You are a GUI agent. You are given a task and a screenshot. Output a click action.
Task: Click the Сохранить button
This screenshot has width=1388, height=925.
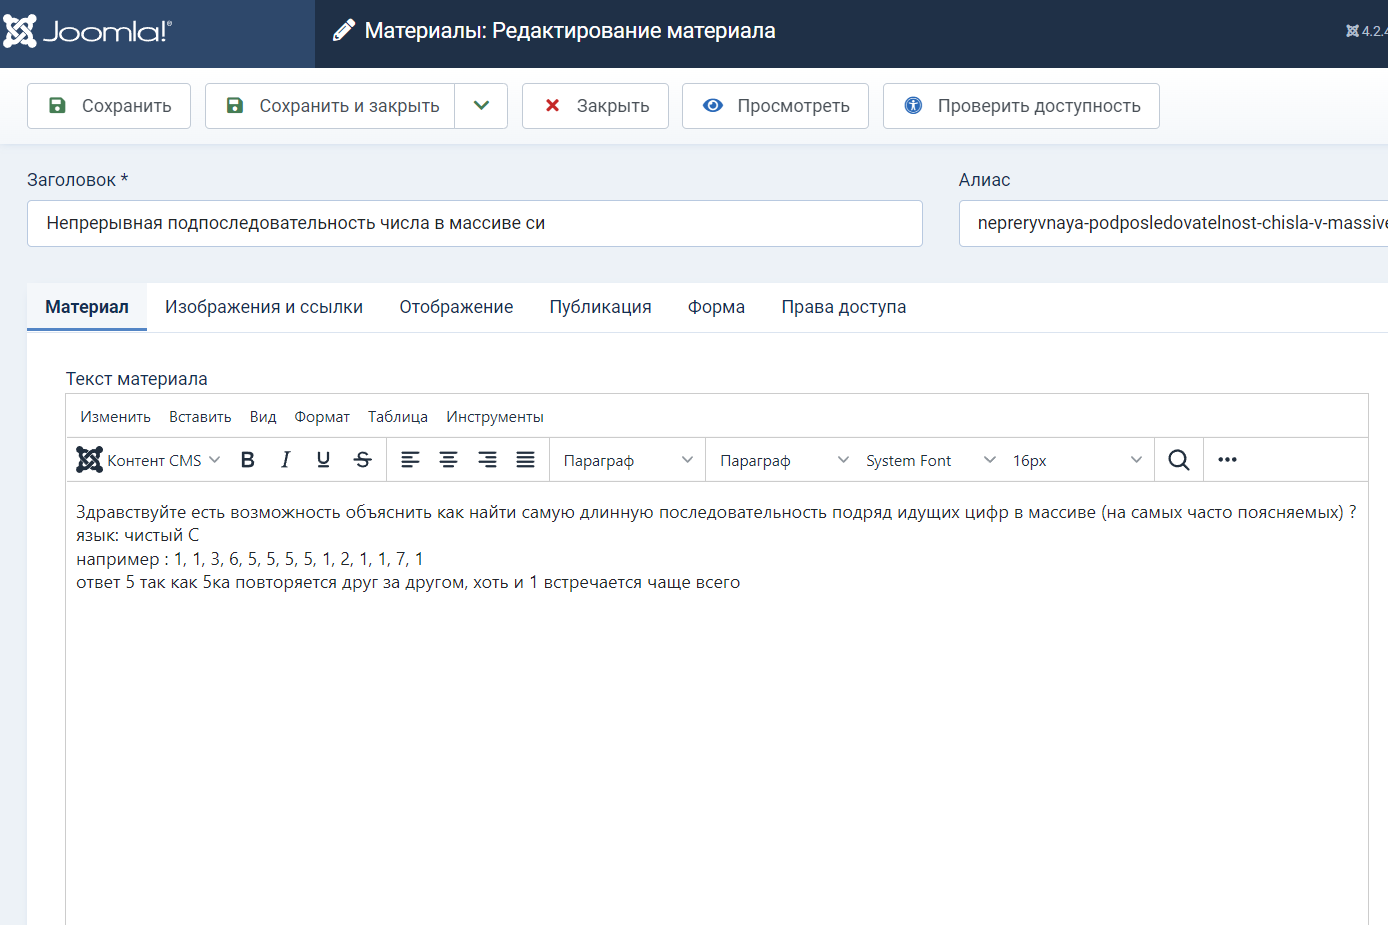(x=109, y=106)
